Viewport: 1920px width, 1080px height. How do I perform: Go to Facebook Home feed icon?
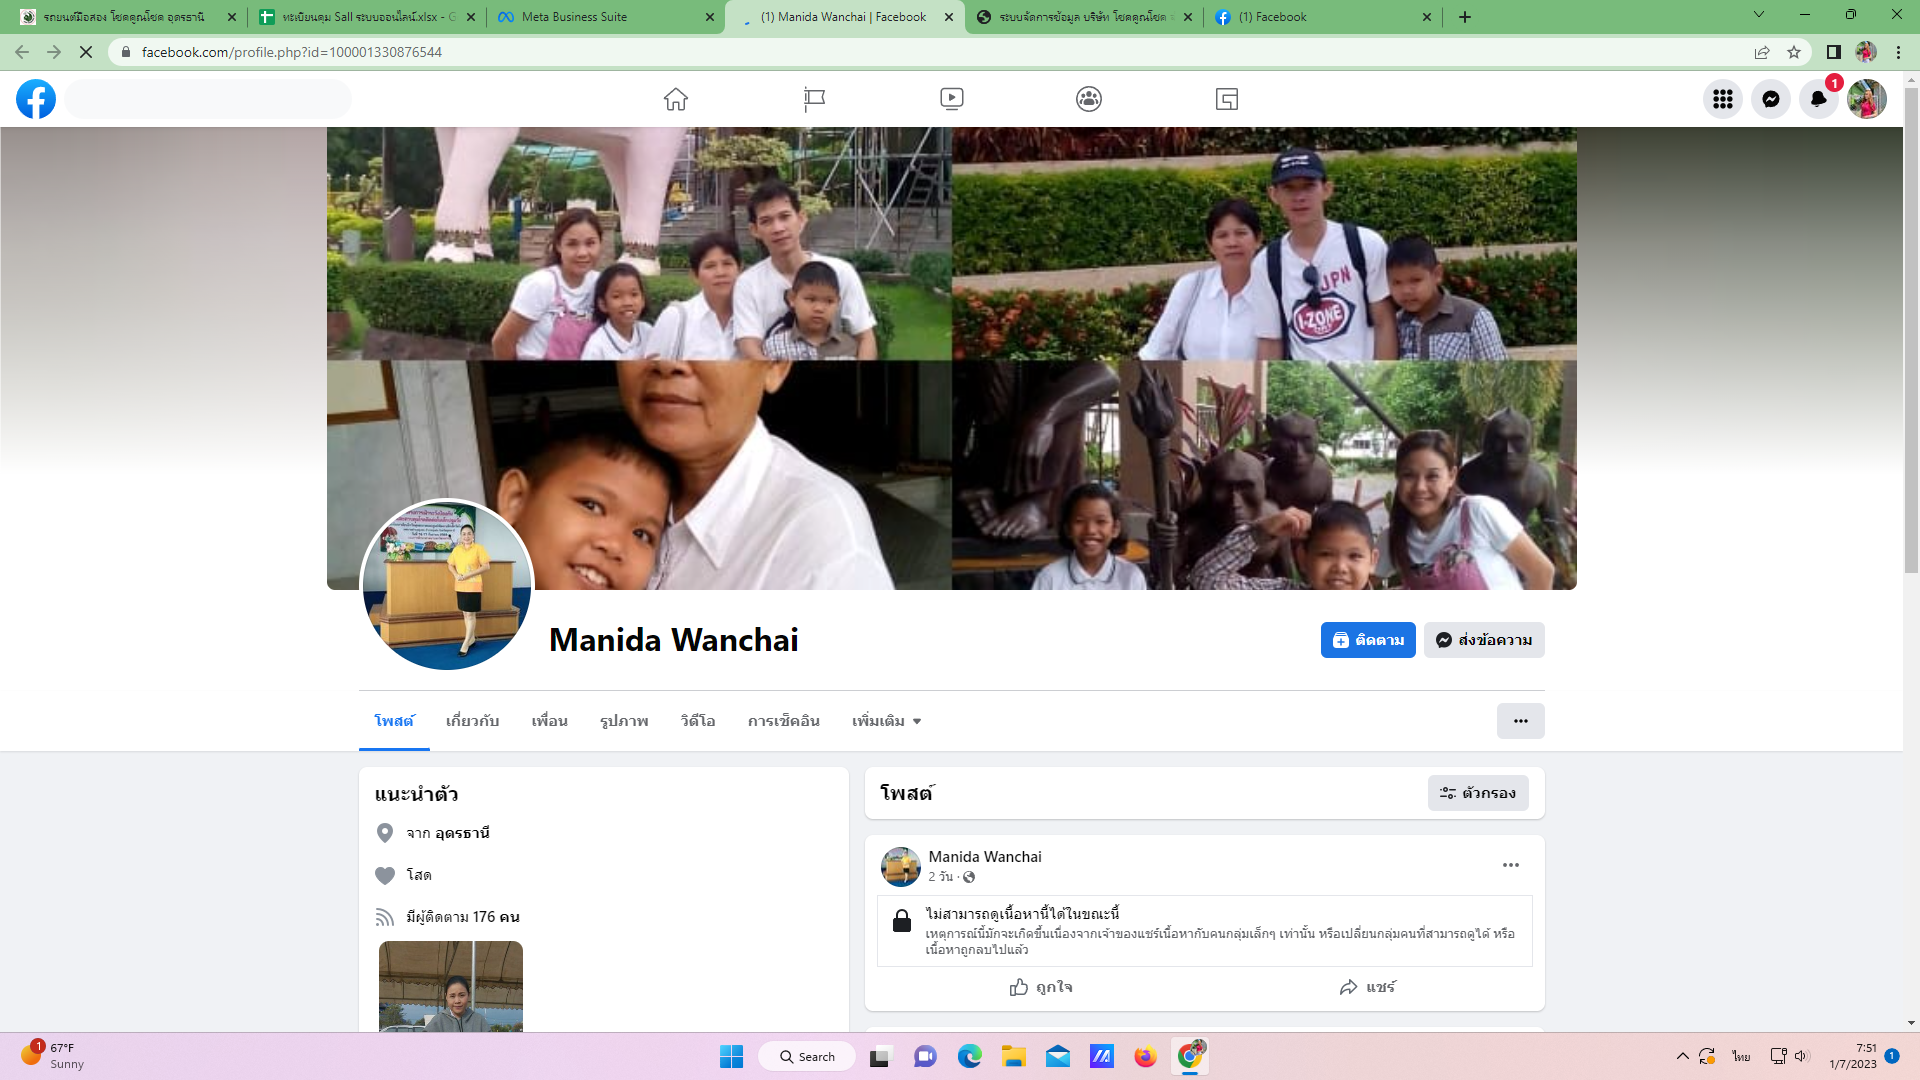point(676,99)
